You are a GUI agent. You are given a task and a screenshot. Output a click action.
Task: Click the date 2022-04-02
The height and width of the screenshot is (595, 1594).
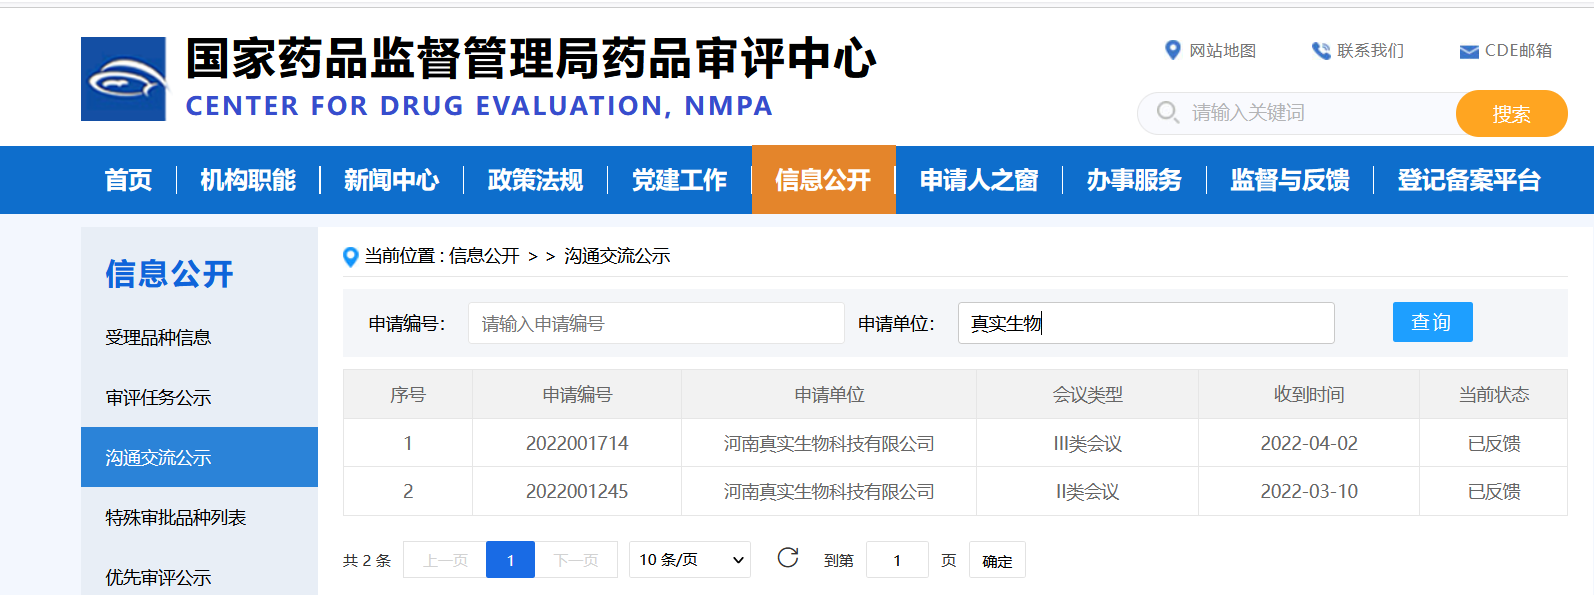coord(1309,443)
